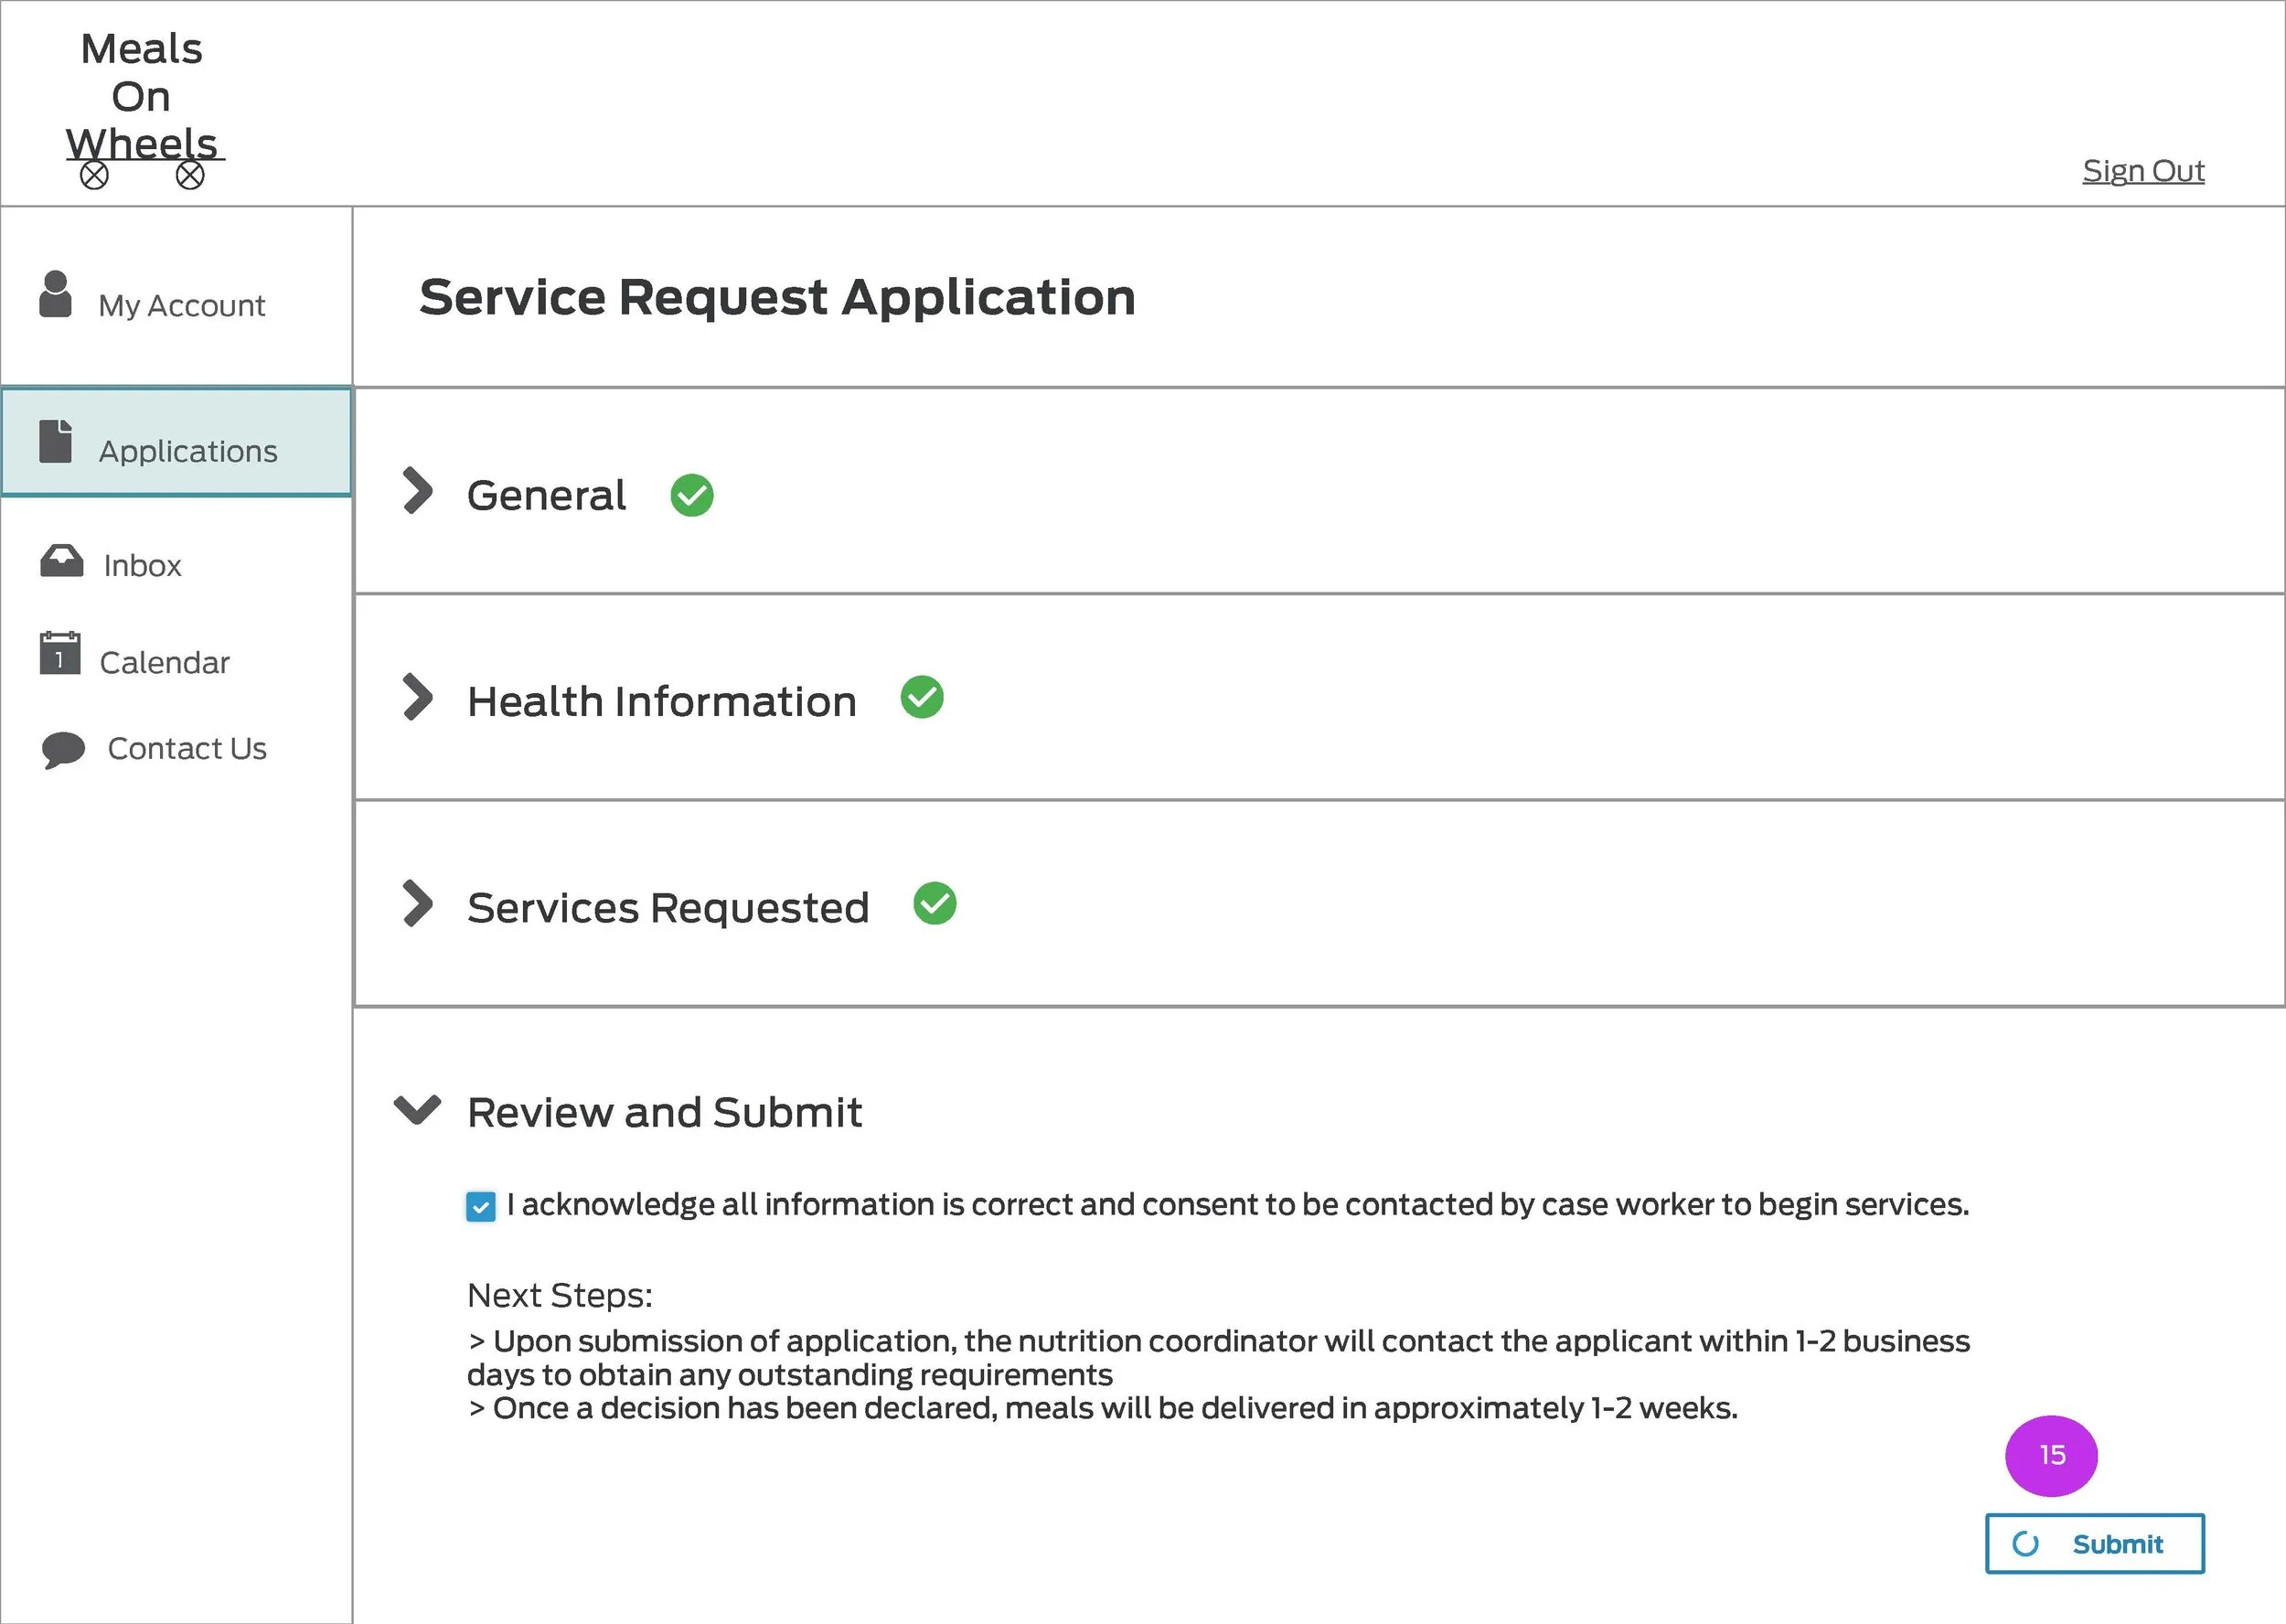
Task: Click the Sign Out link
Action: click(x=2143, y=171)
